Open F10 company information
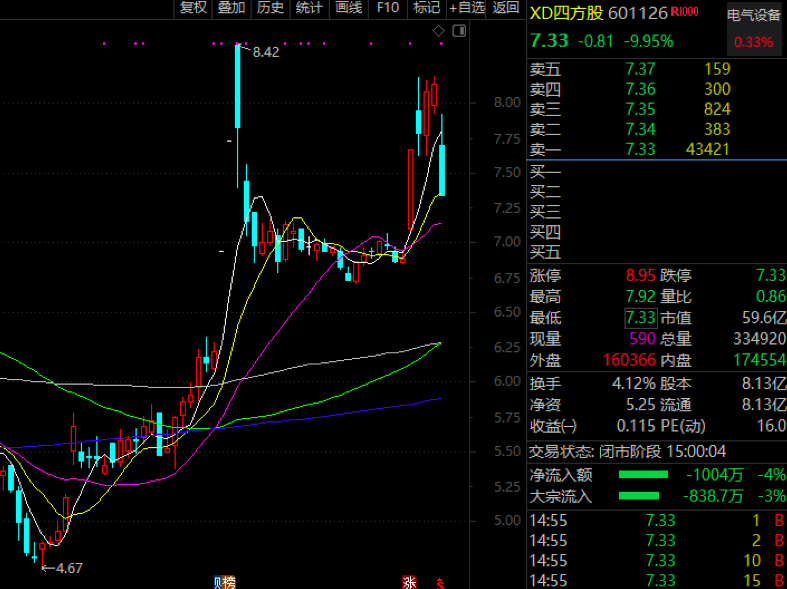The height and width of the screenshot is (589, 787). [x=387, y=8]
